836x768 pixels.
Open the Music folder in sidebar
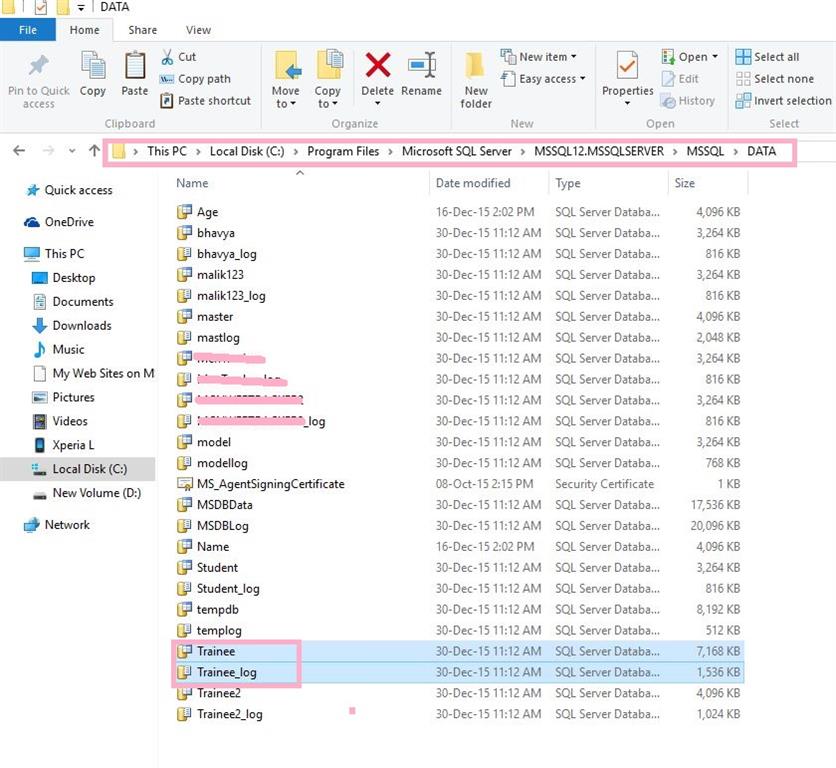(x=59, y=349)
